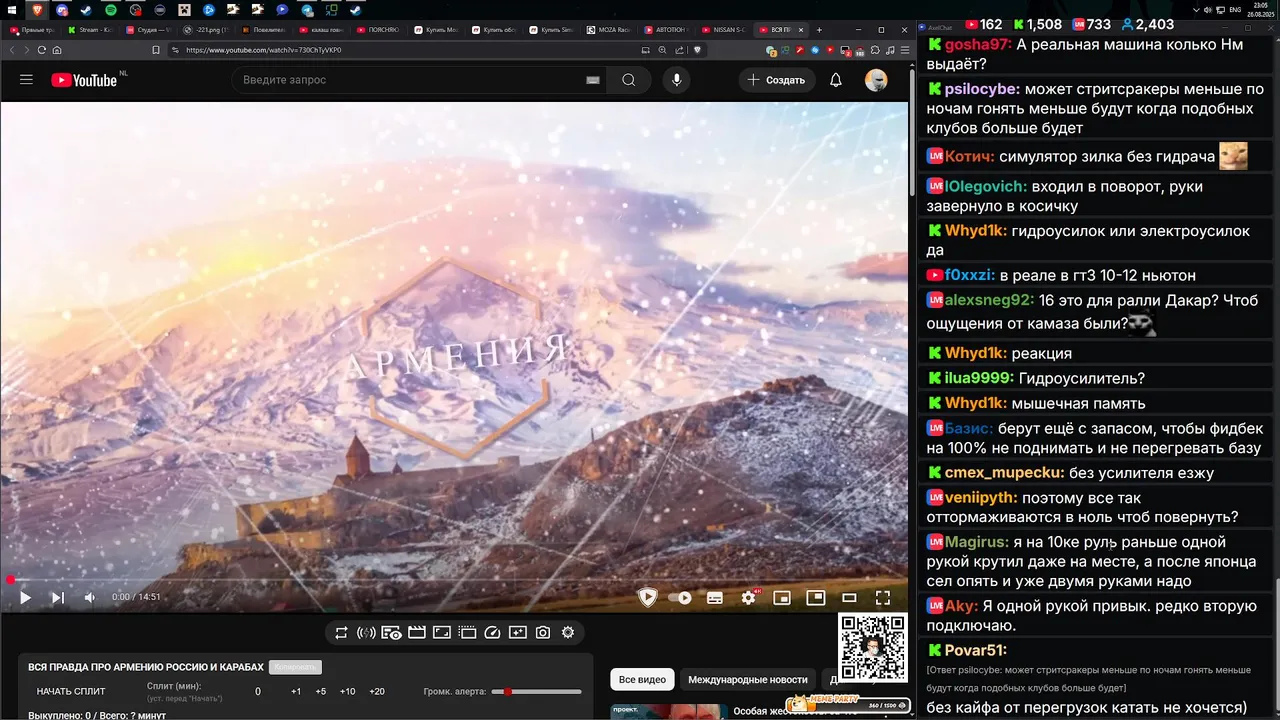Reload the browser page
The image size is (1280, 720).
[x=42, y=50]
